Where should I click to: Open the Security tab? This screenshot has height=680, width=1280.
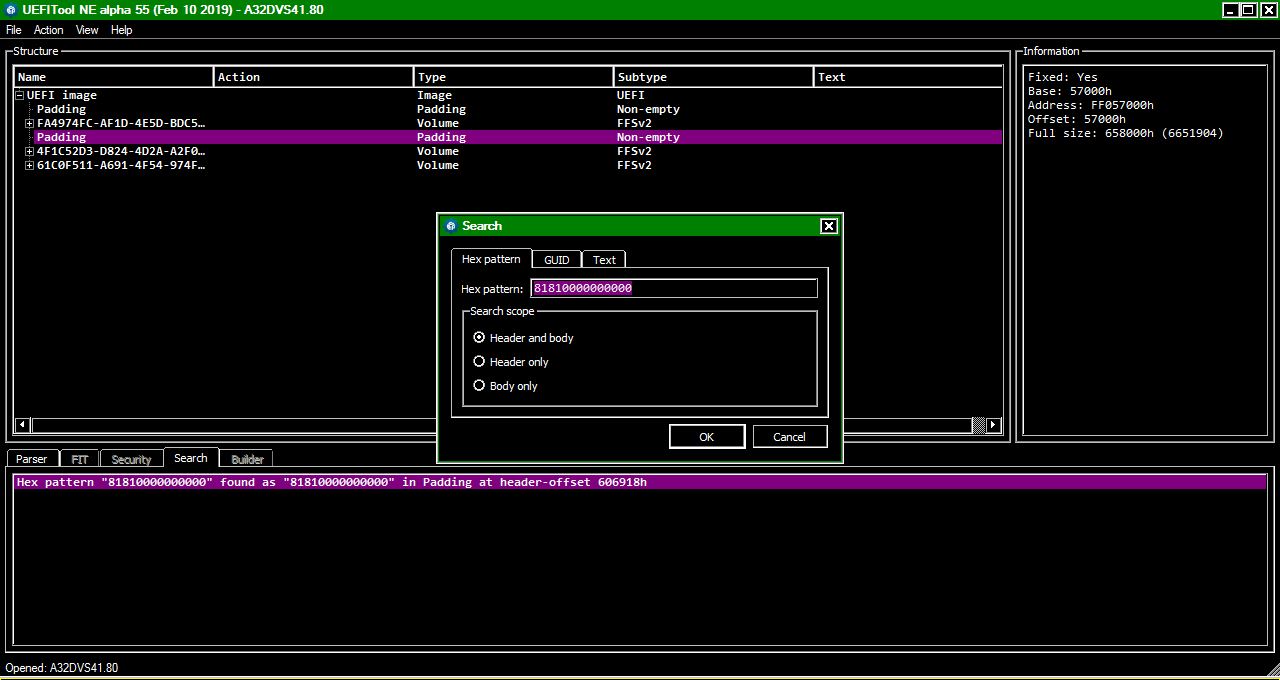point(131,459)
